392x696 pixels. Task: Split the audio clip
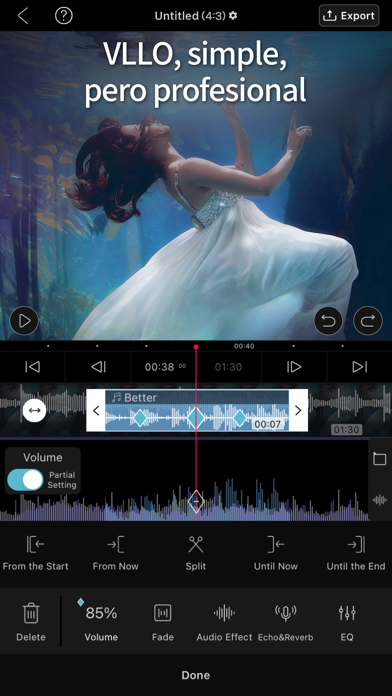[x=196, y=553]
